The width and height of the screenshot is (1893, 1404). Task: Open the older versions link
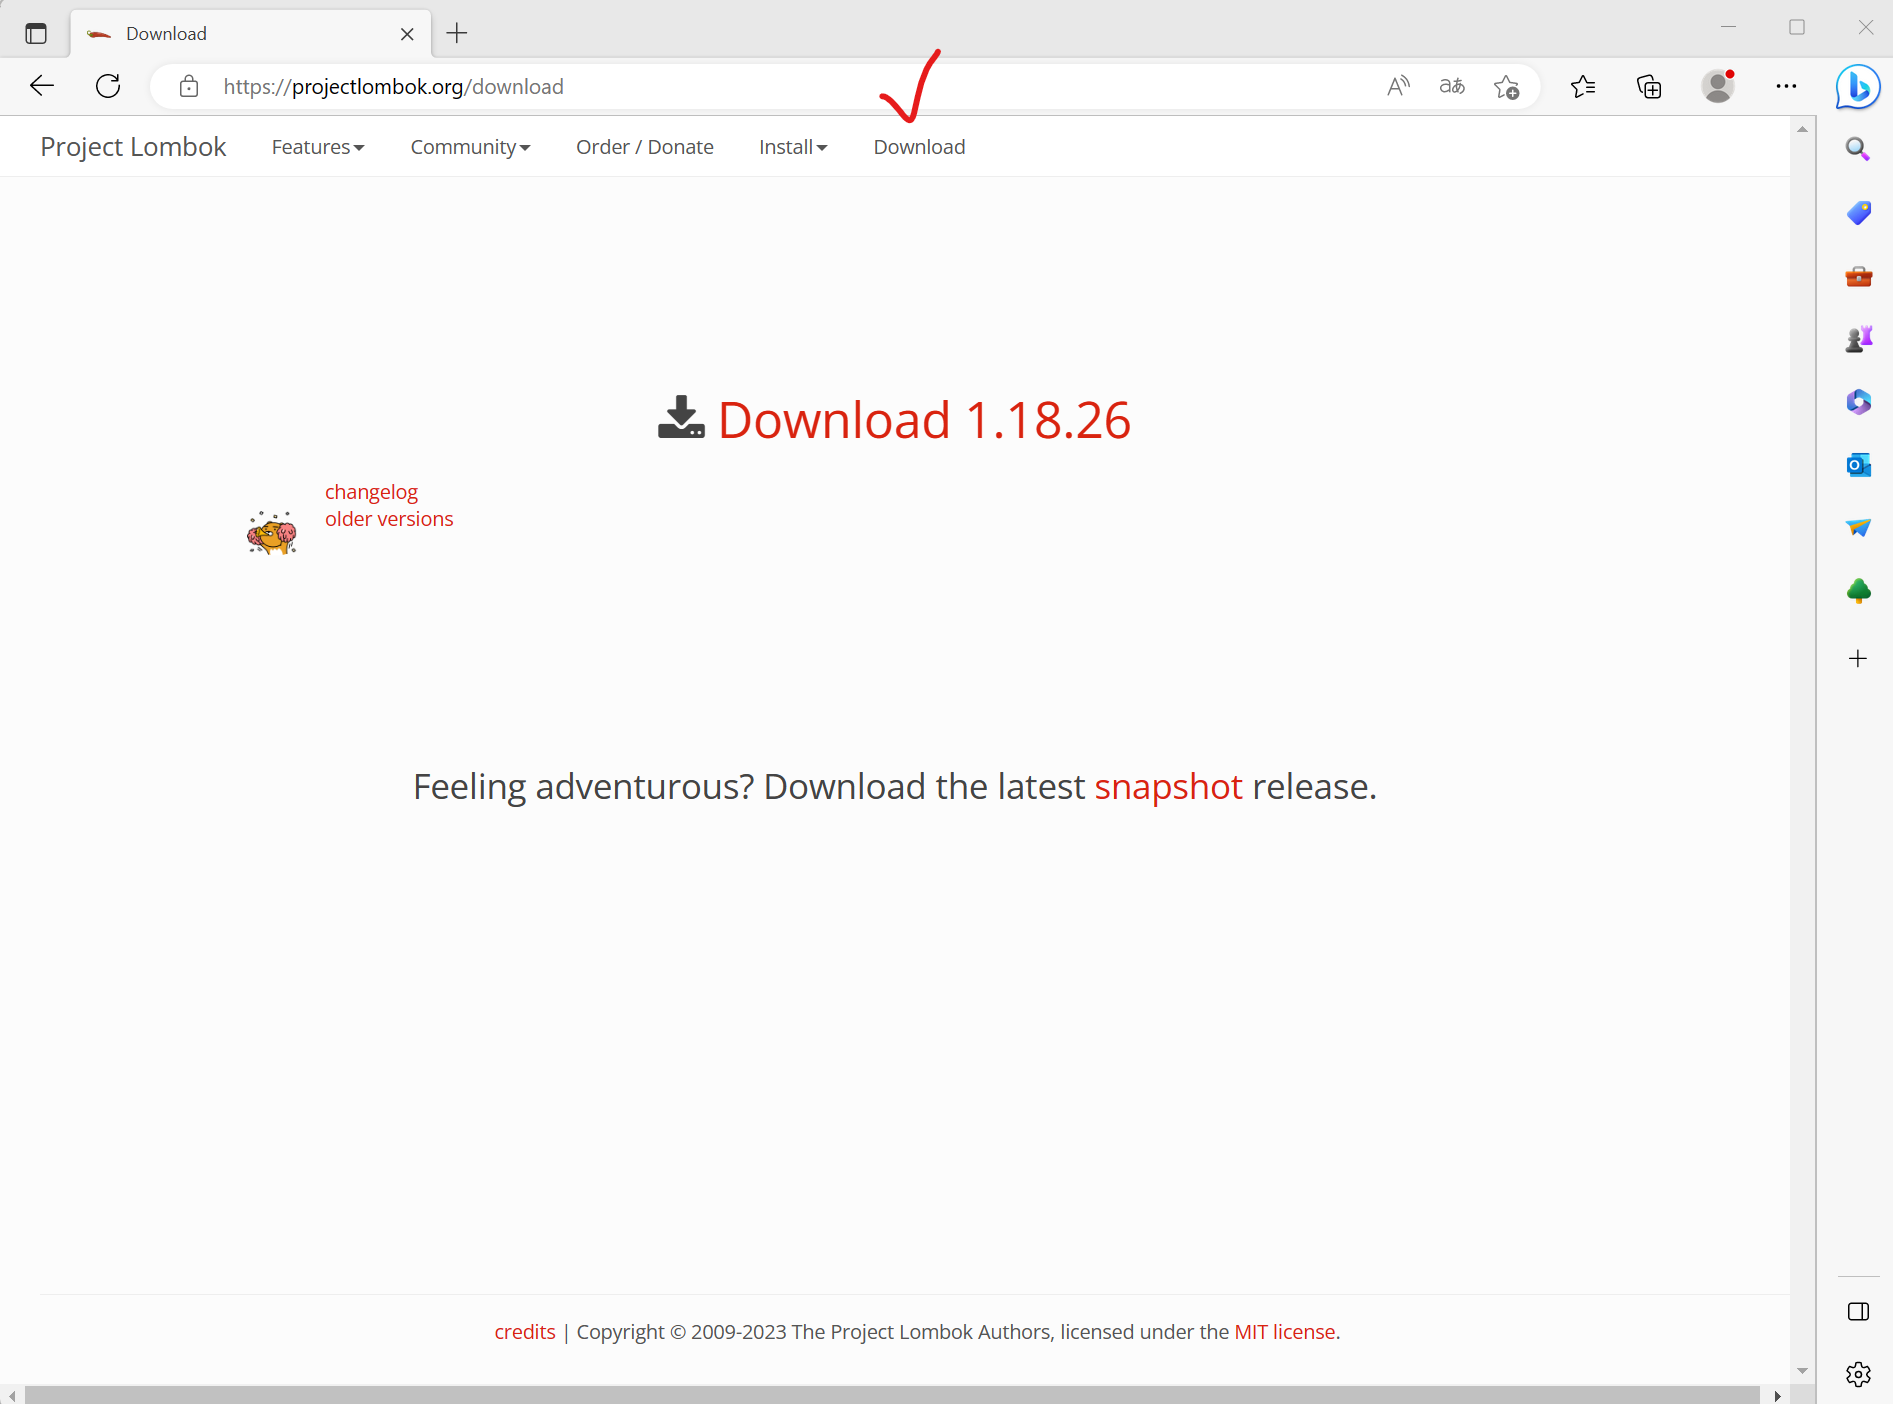pos(389,519)
